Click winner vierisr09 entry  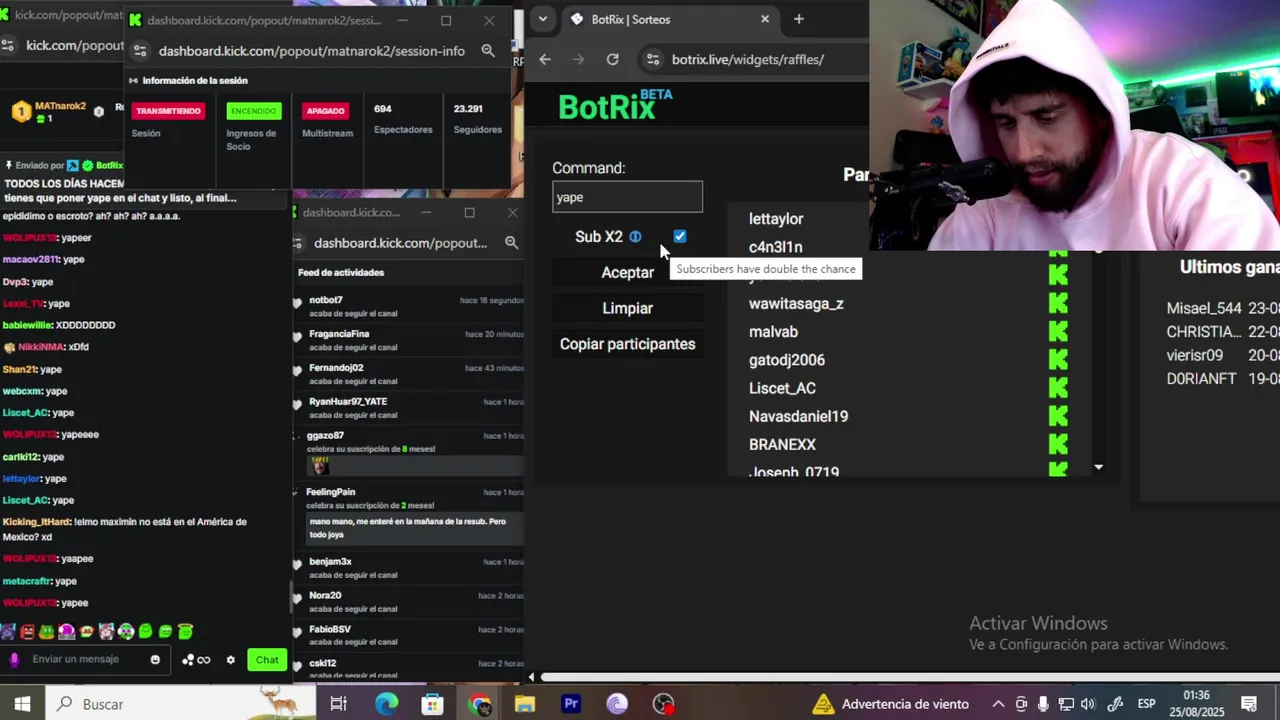[1223, 355]
